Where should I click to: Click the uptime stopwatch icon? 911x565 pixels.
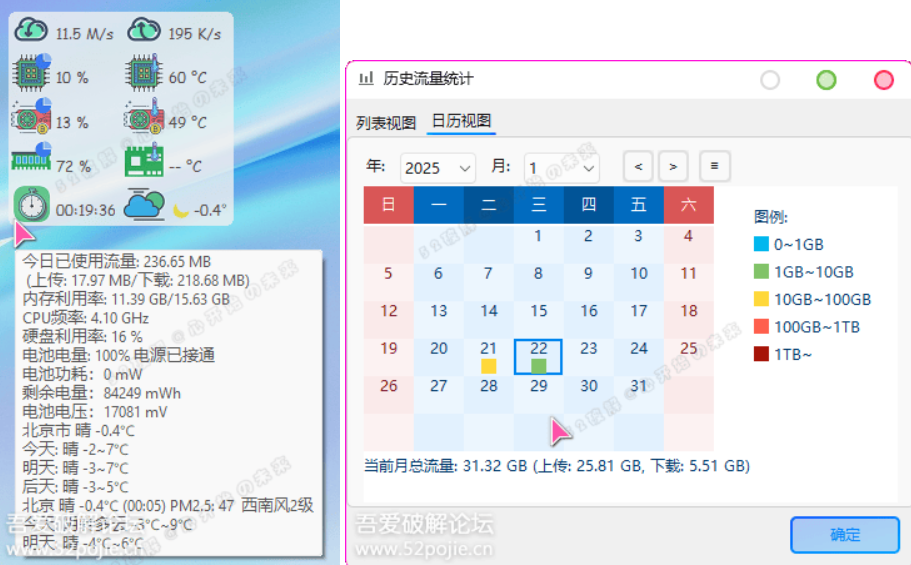(31, 204)
